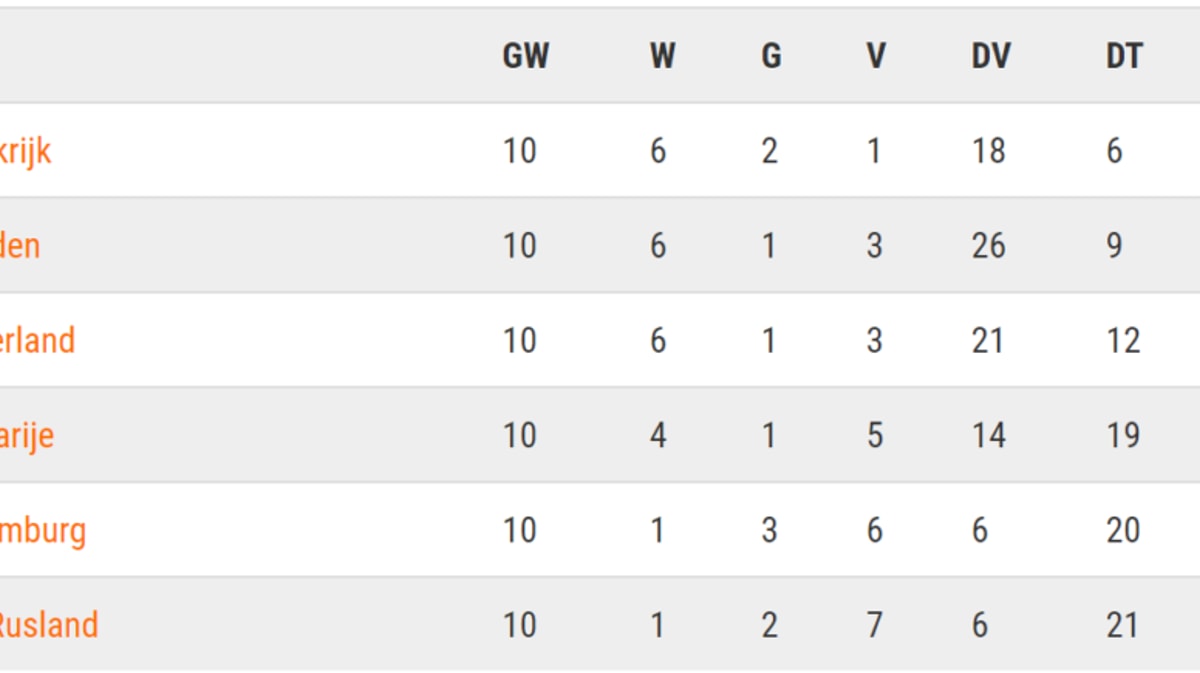Image resolution: width=1200 pixels, height=673 pixels.
Task: Select the G column header
Action: 771,56
